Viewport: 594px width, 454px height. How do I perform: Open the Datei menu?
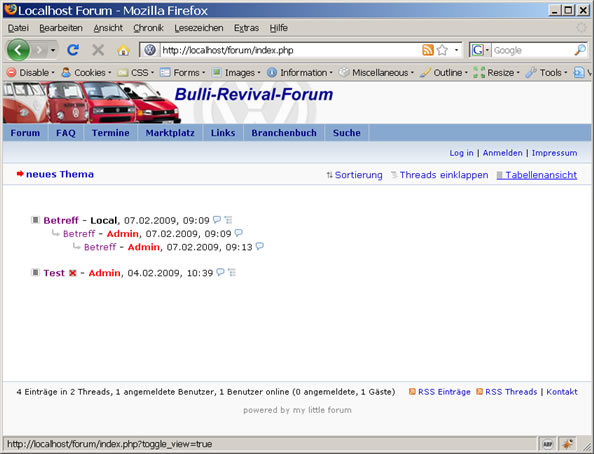(x=18, y=28)
